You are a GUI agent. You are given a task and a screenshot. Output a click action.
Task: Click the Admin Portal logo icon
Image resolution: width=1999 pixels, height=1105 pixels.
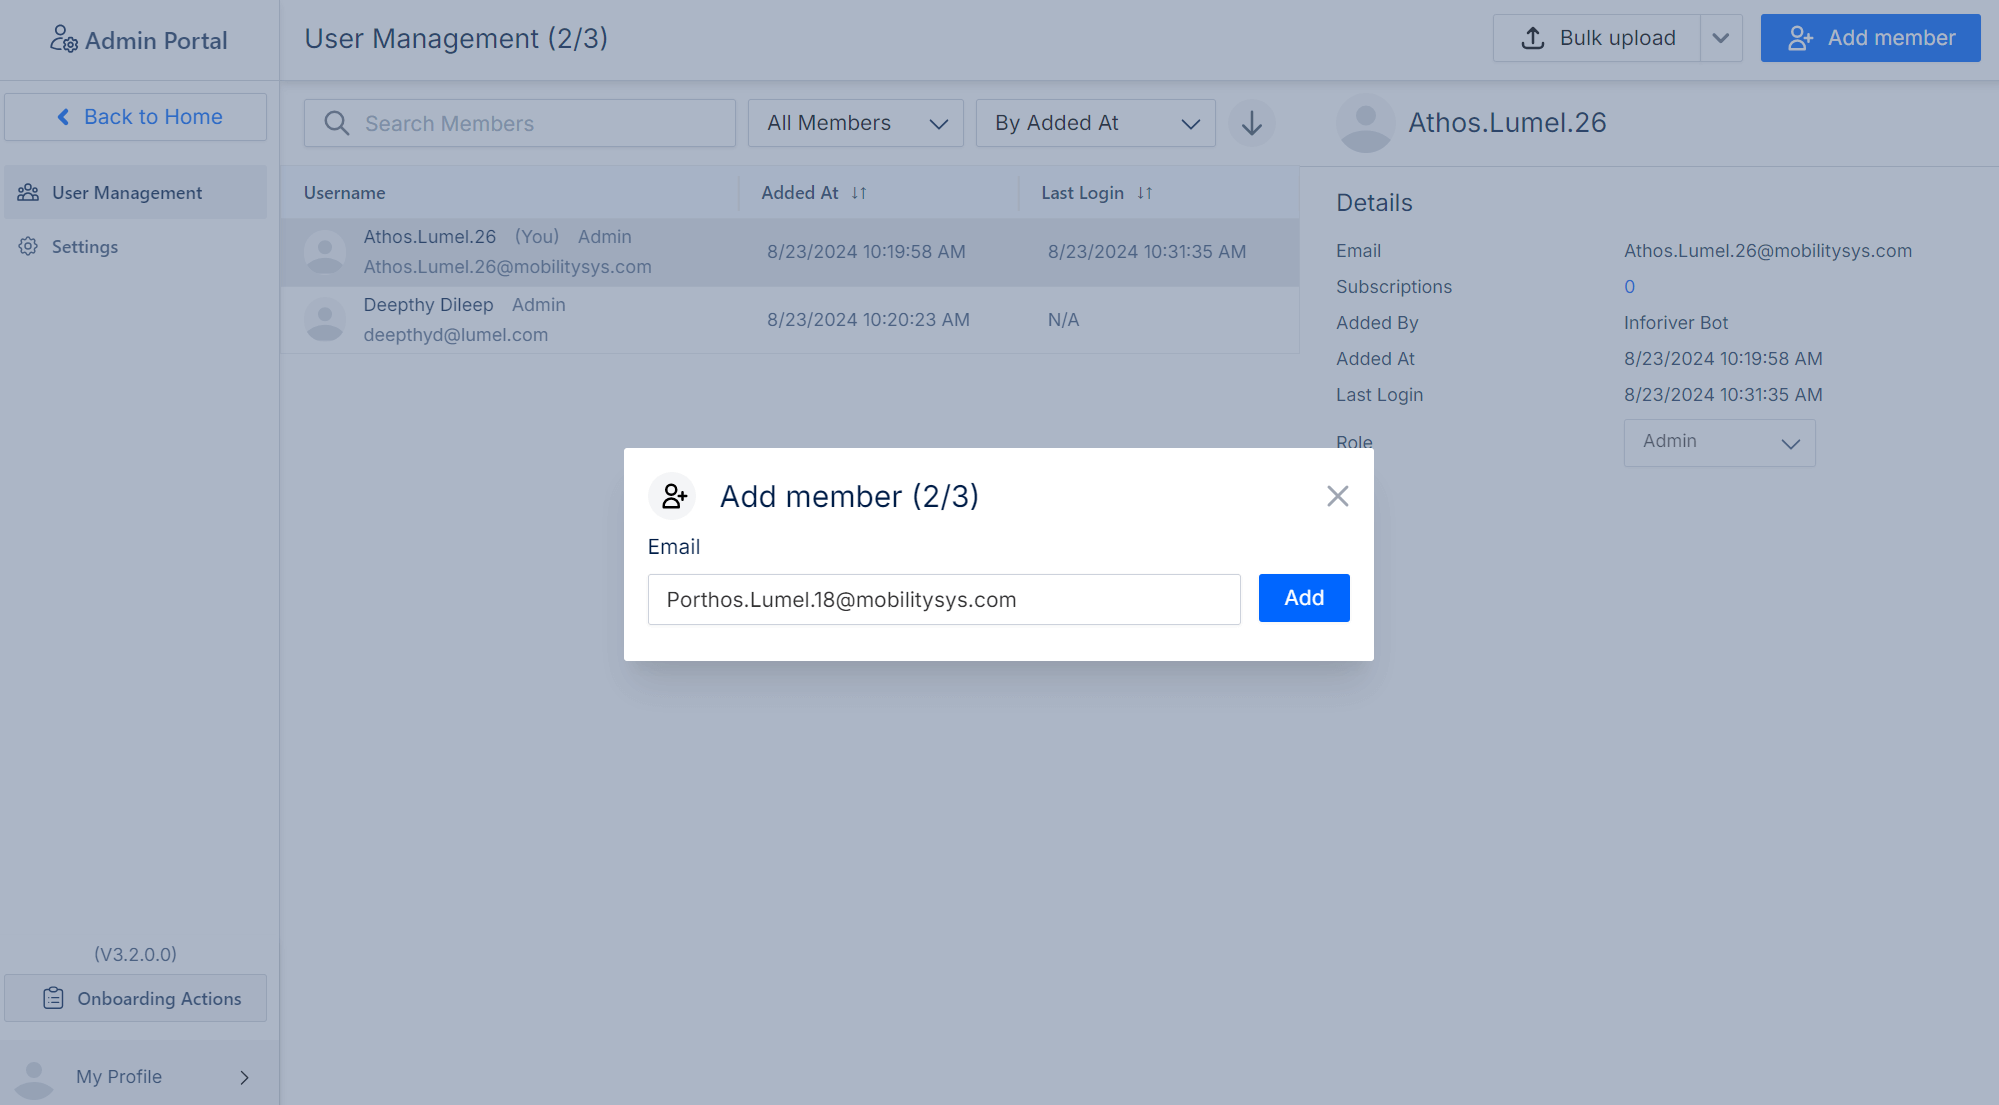pos(63,39)
